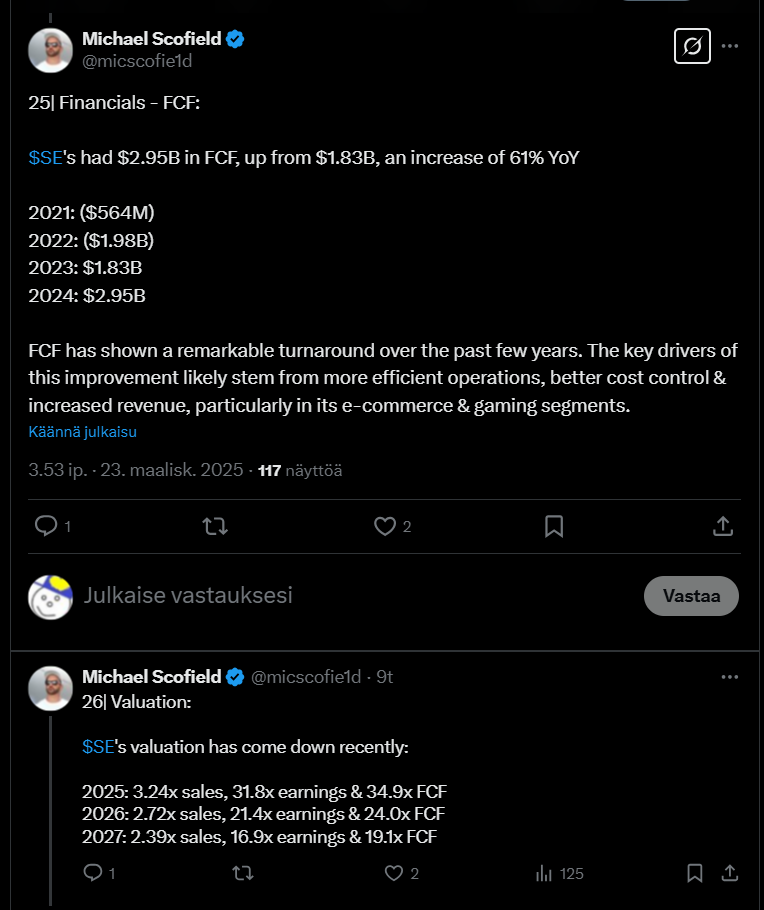View analytics of the Valuation post
Image resolution: width=764 pixels, height=910 pixels.
545,873
